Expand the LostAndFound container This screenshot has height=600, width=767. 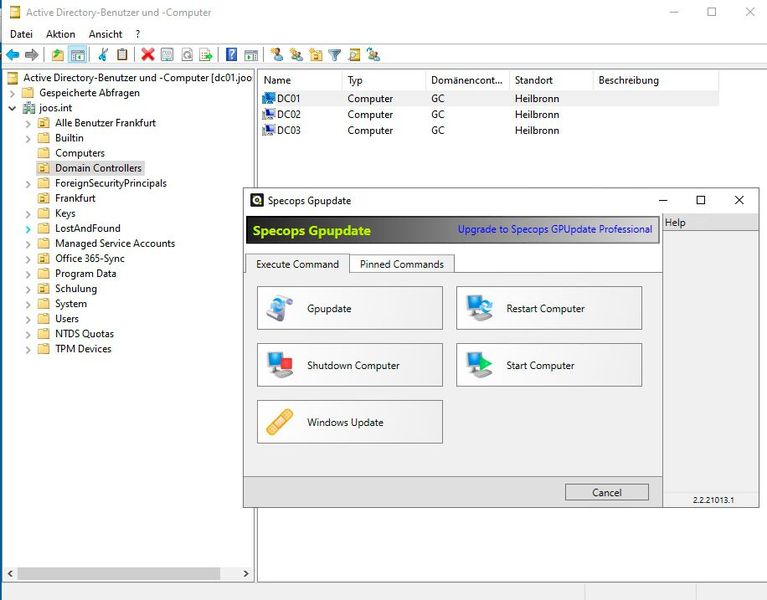28,229
